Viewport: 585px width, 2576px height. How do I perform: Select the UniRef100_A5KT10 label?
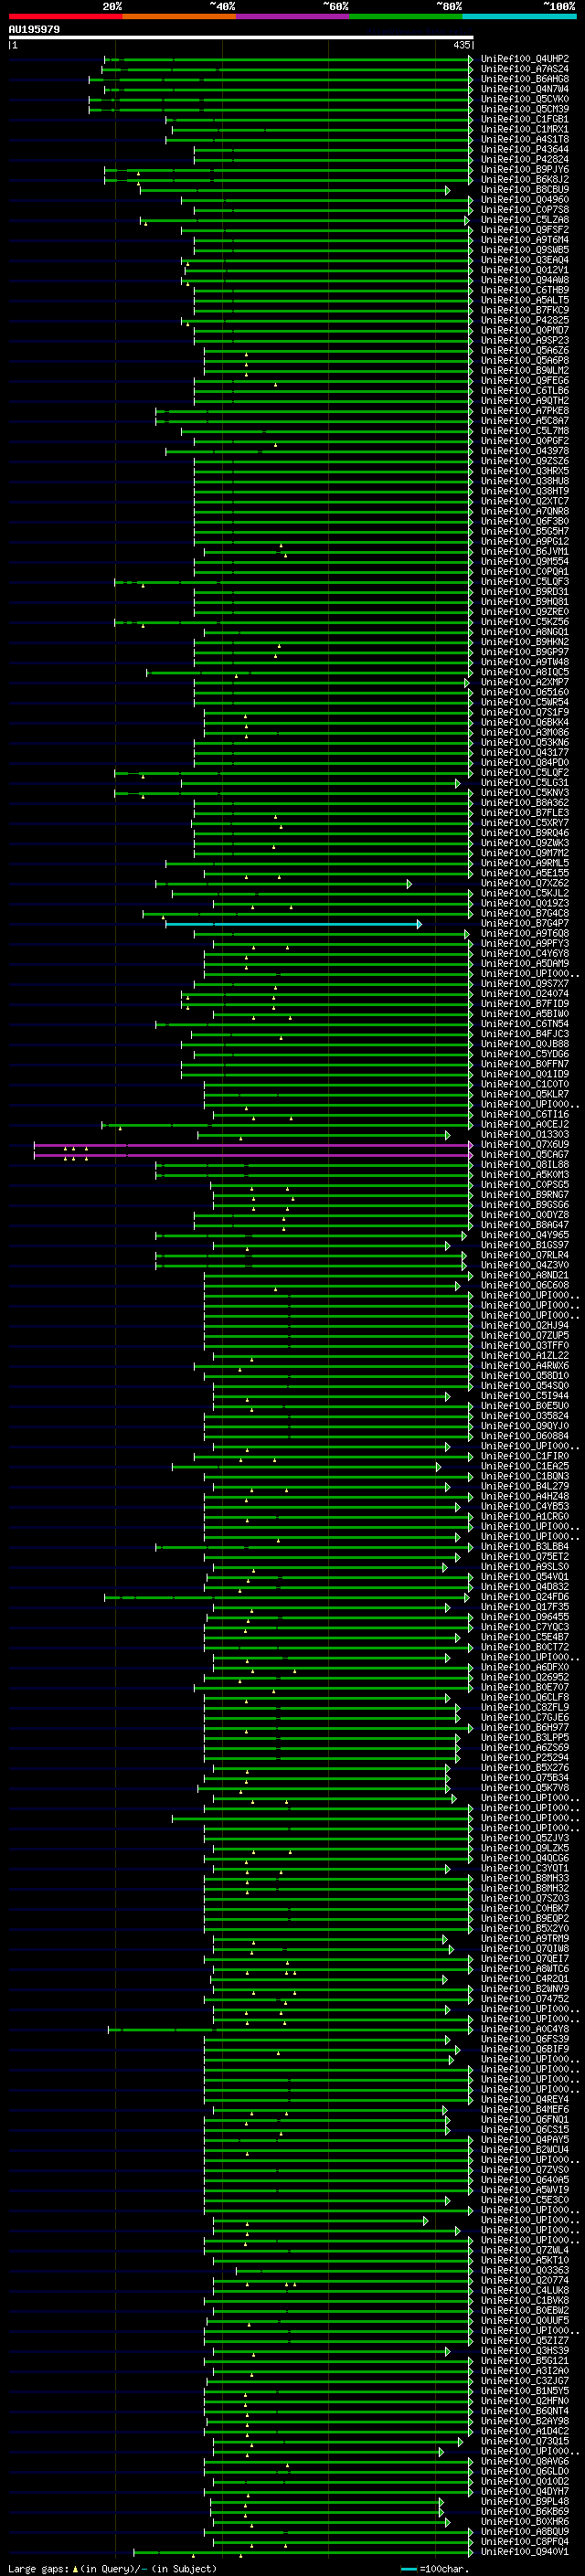coord(525,2260)
